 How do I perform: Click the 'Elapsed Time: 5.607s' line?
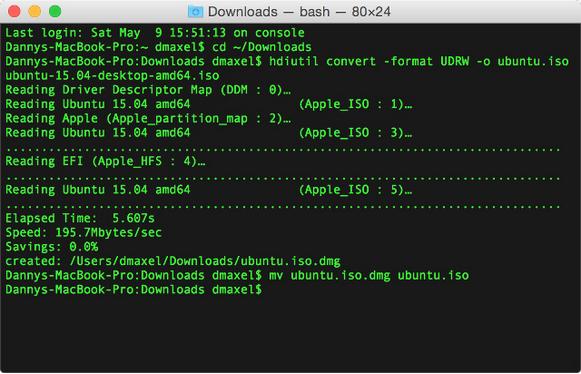(80, 218)
